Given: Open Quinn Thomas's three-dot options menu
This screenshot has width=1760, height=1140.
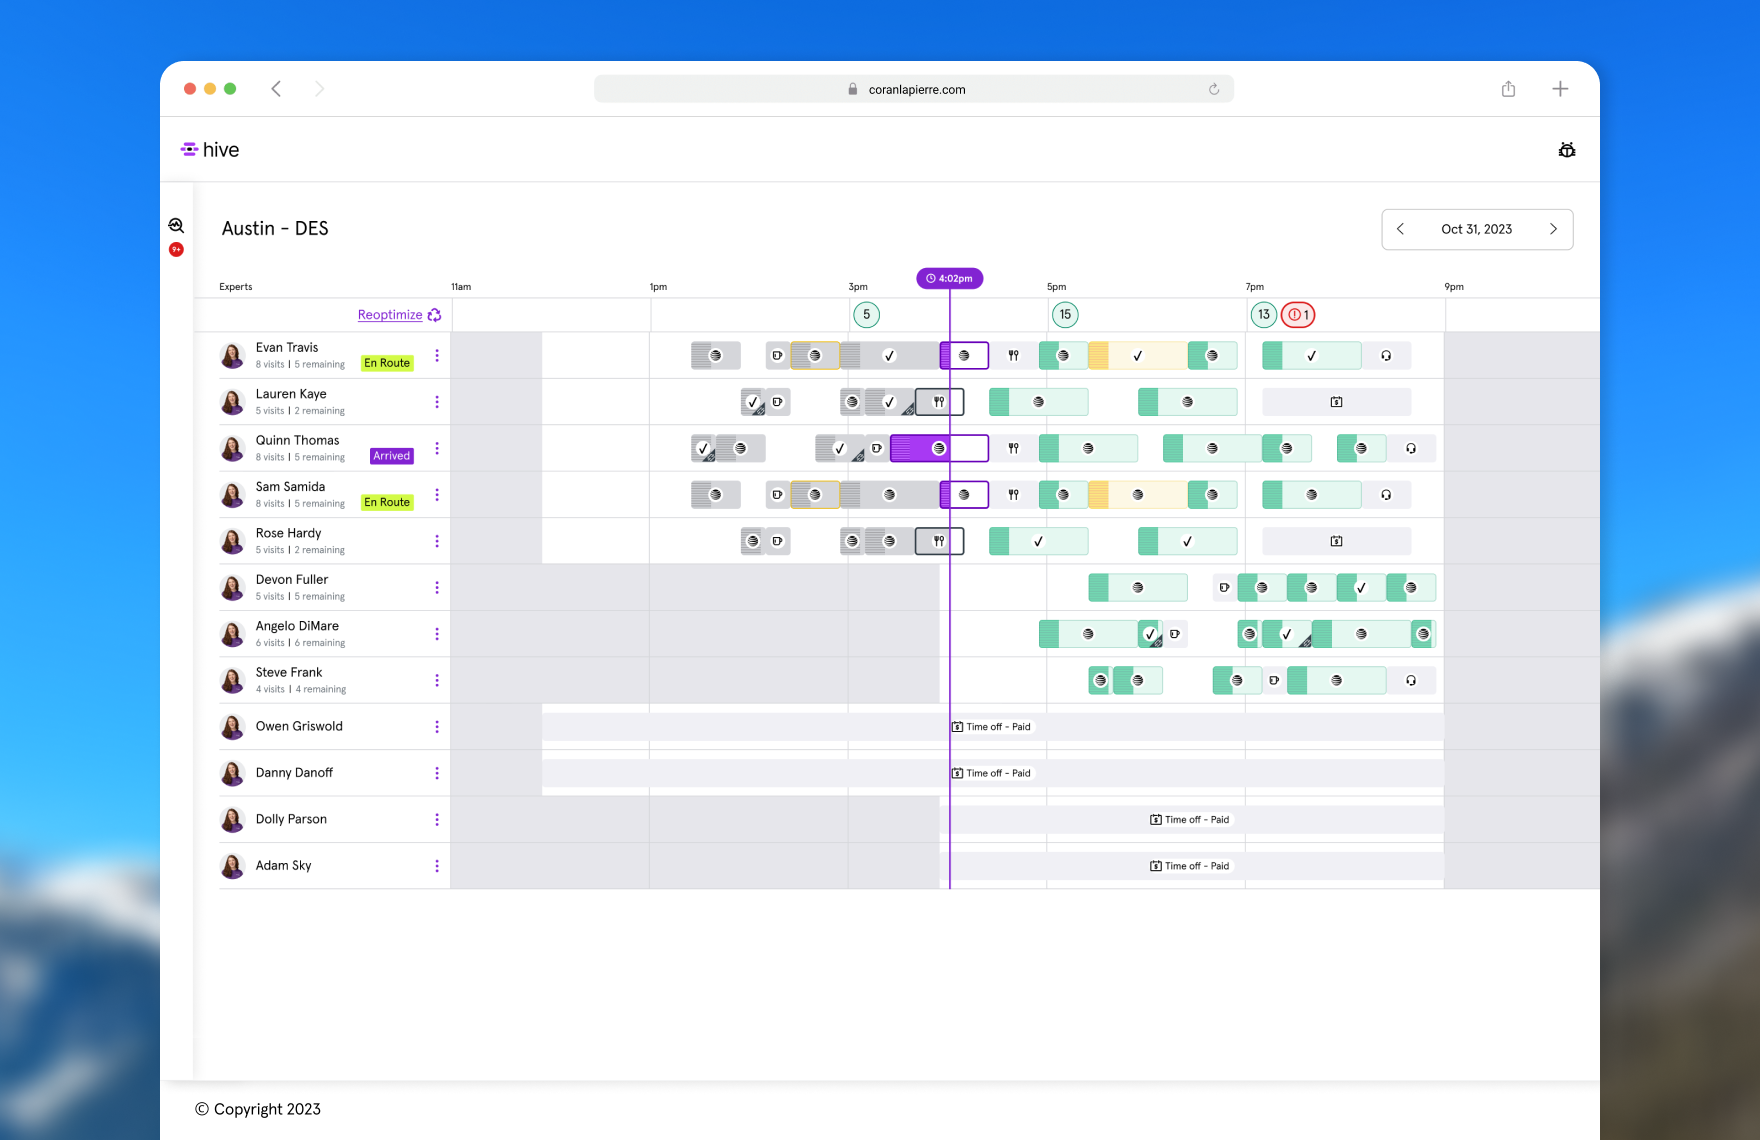Looking at the screenshot, I should tap(437, 449).
